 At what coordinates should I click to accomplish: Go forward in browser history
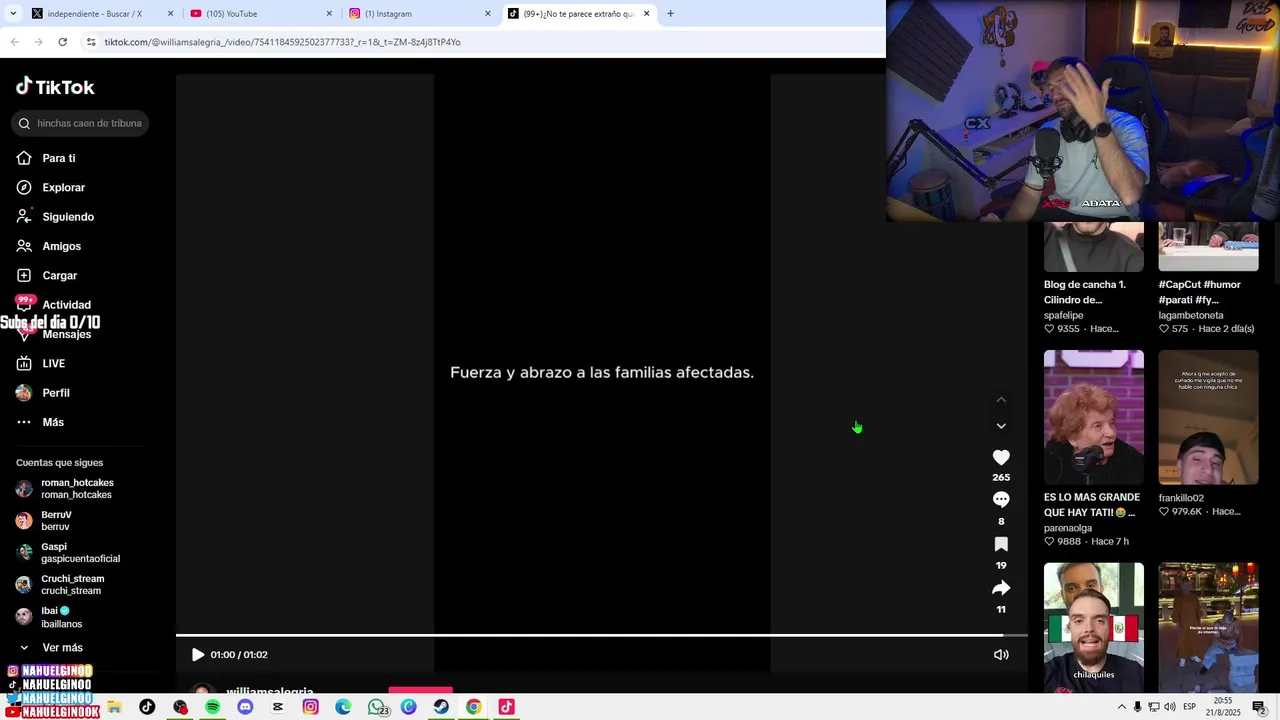click(38, 42)
